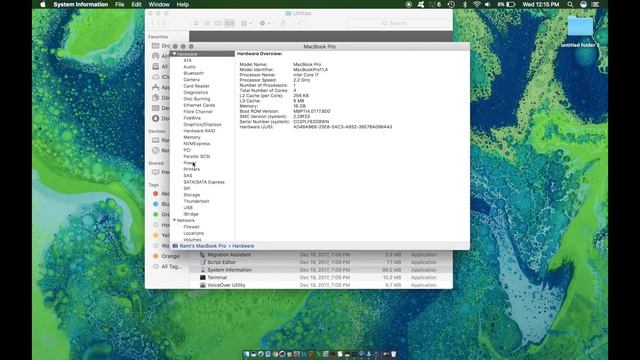Open Finder arrange-by dropdown
Image resolution: width=640 pixels, height=360 pixels.
[246, 24]
